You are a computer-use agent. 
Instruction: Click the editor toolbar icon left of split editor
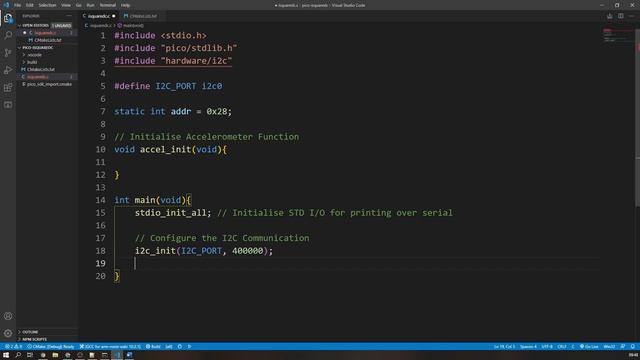pyautogui.click(x=609, y=16)
